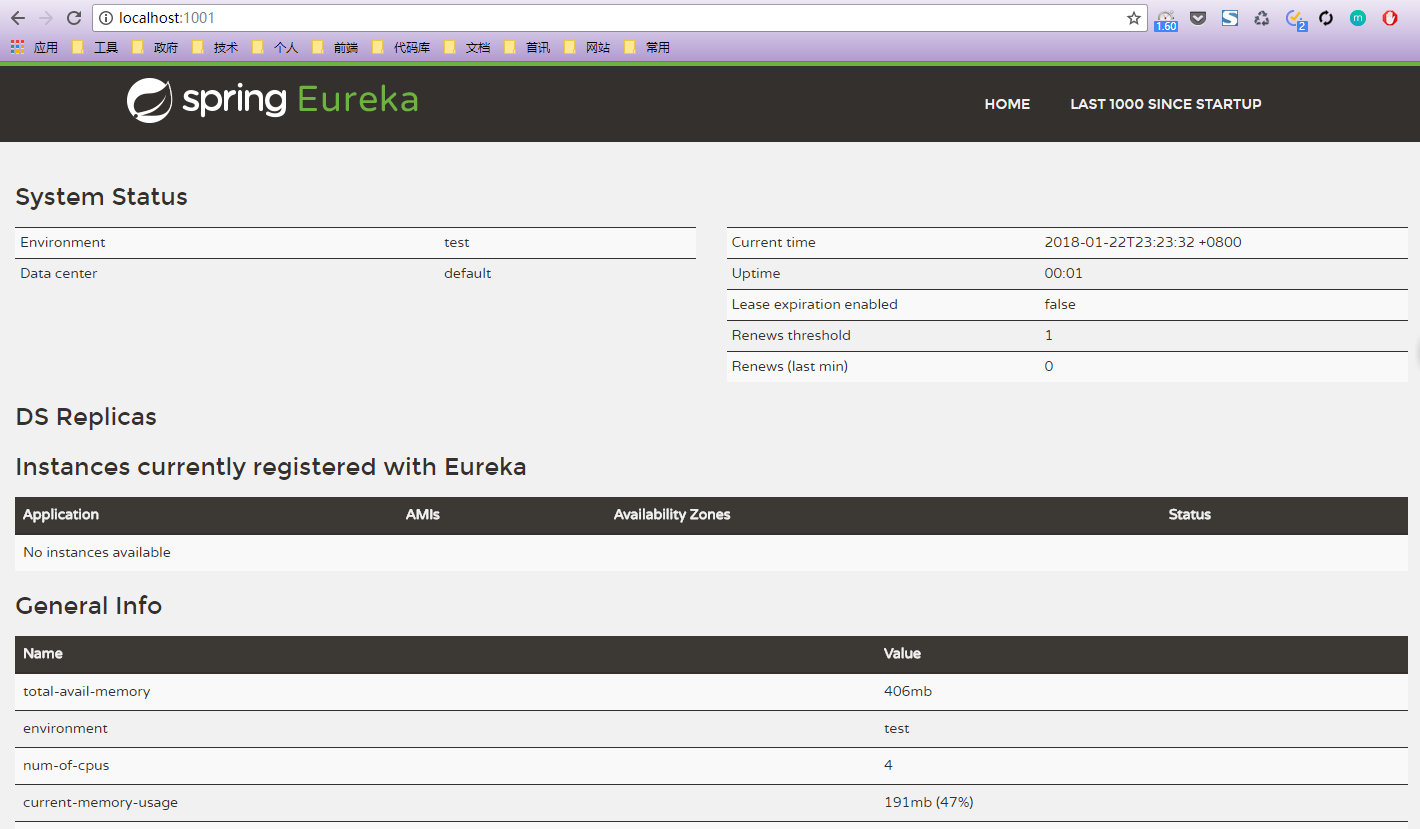1420x829 pixels.
Task: Click the 406mb memory value
Action: coord(908,691)
